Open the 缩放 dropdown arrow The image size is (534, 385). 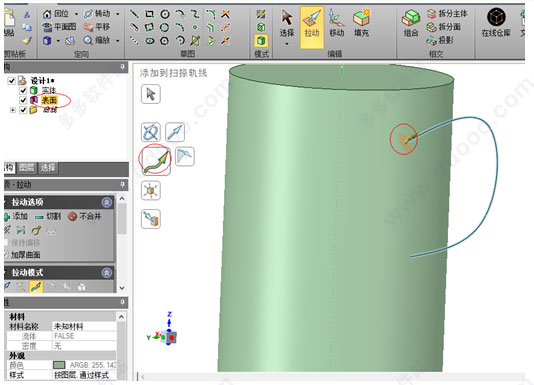[x=118, y=41]
